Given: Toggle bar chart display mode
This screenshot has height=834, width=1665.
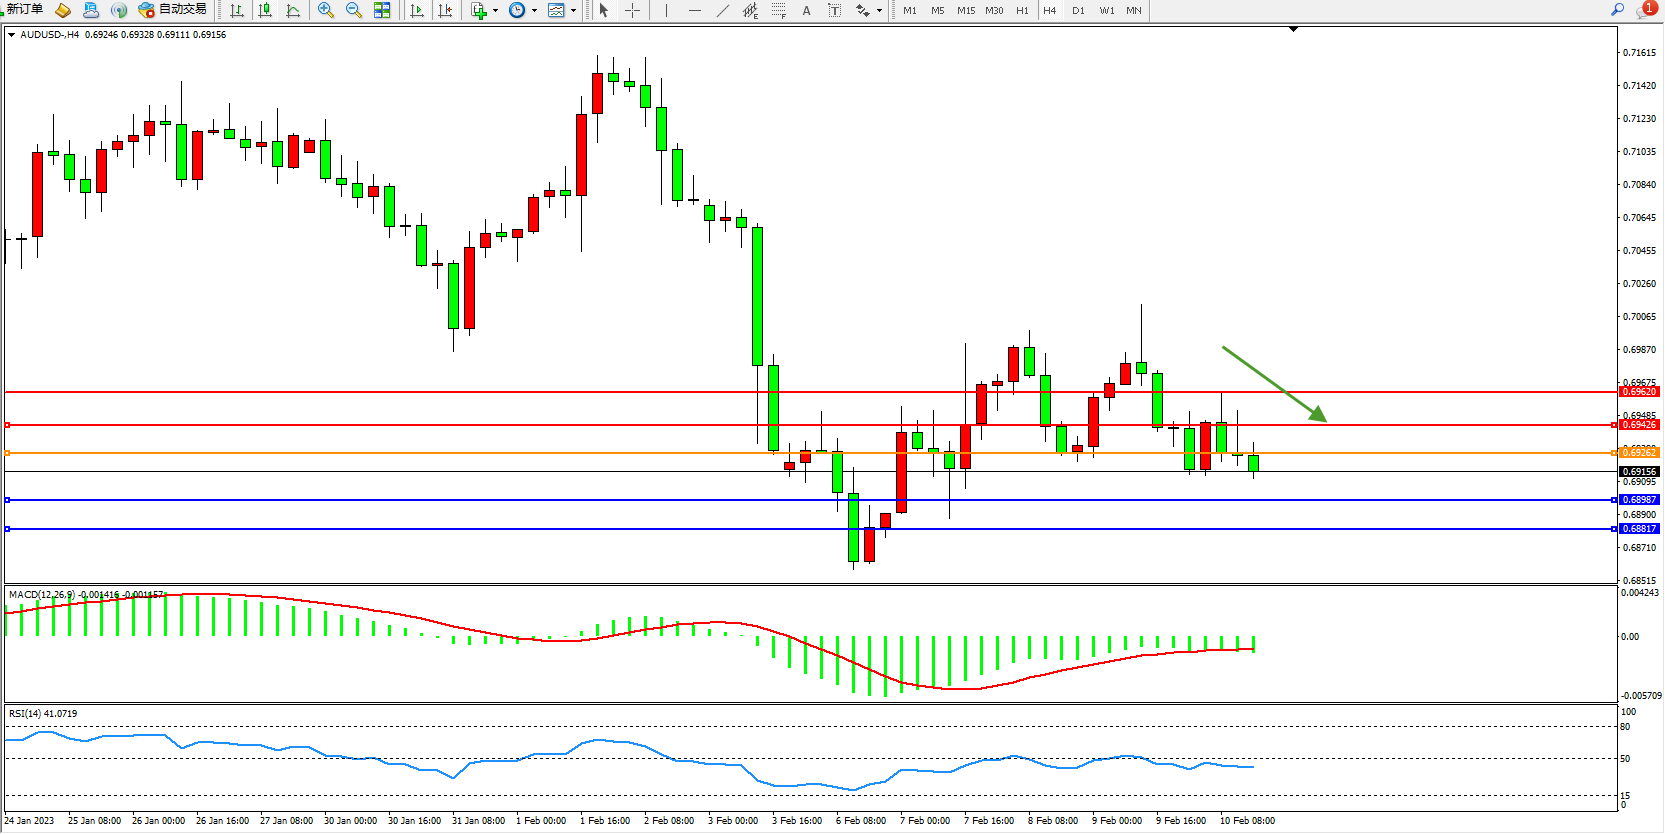Looking at the screenshot, I should coord(237,10).
